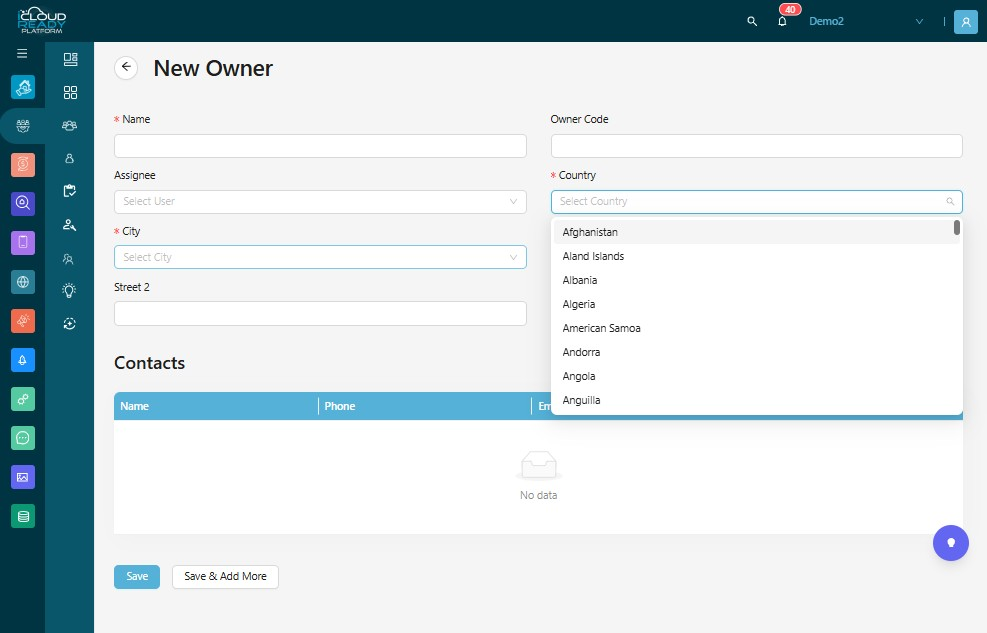This screenshot has width=987, height=633.
Task: Click the search magnifier in top bar
Action: (752, 21)
